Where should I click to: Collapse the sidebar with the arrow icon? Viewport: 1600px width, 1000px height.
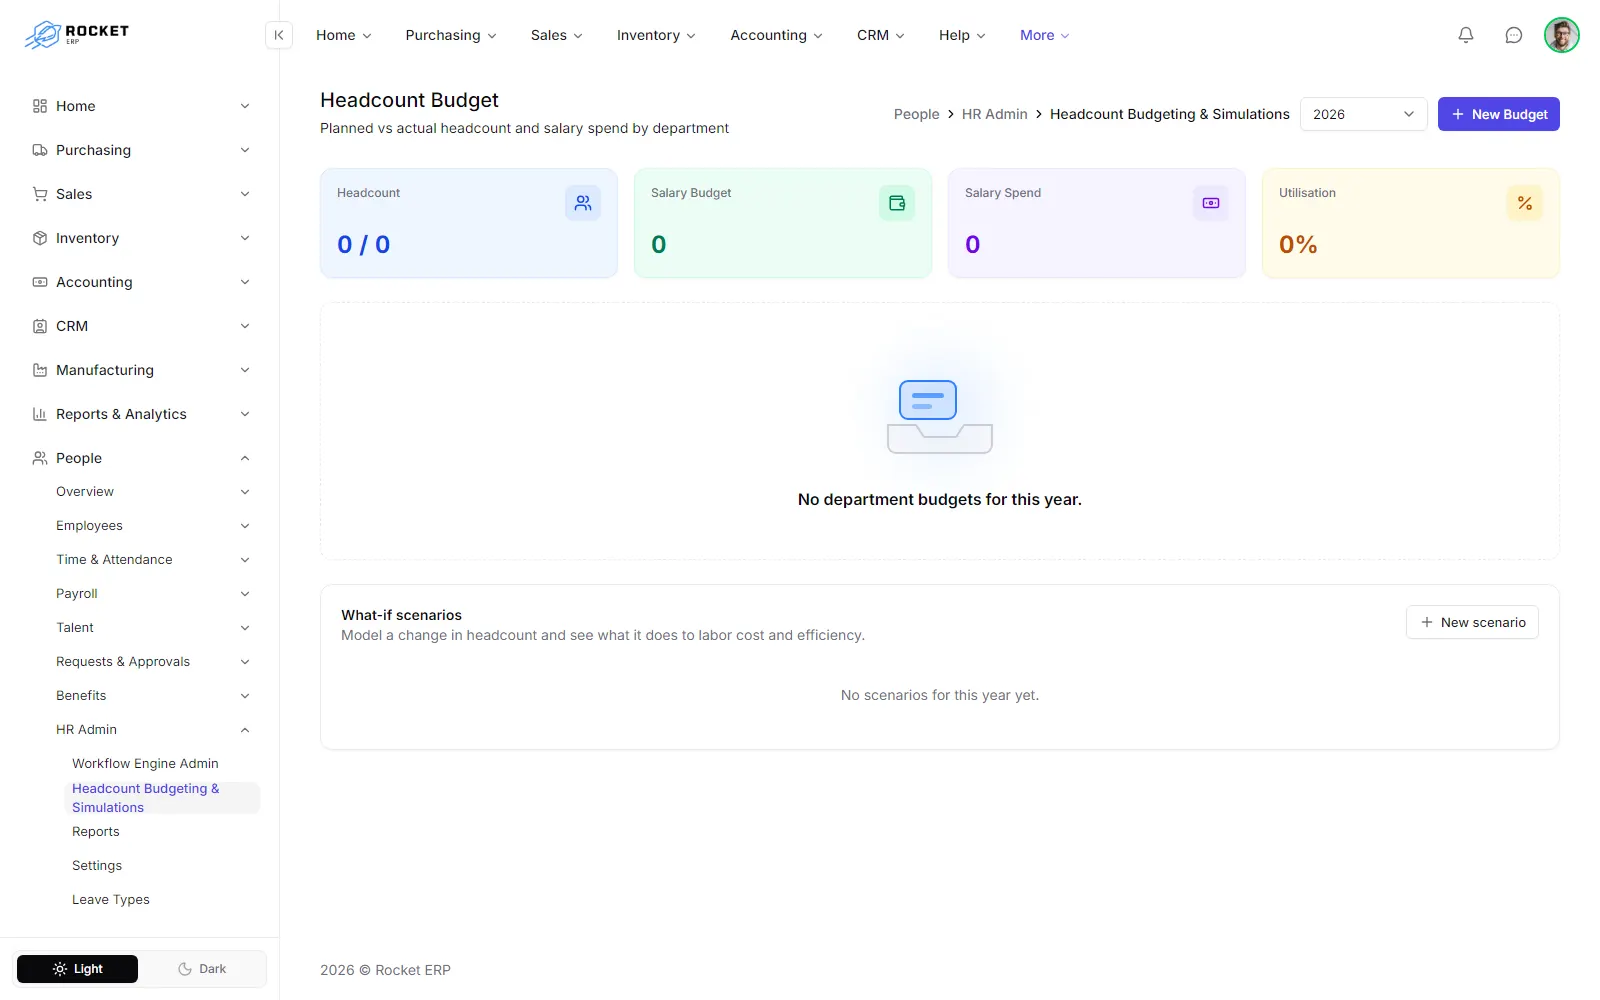tap(279, 35)
